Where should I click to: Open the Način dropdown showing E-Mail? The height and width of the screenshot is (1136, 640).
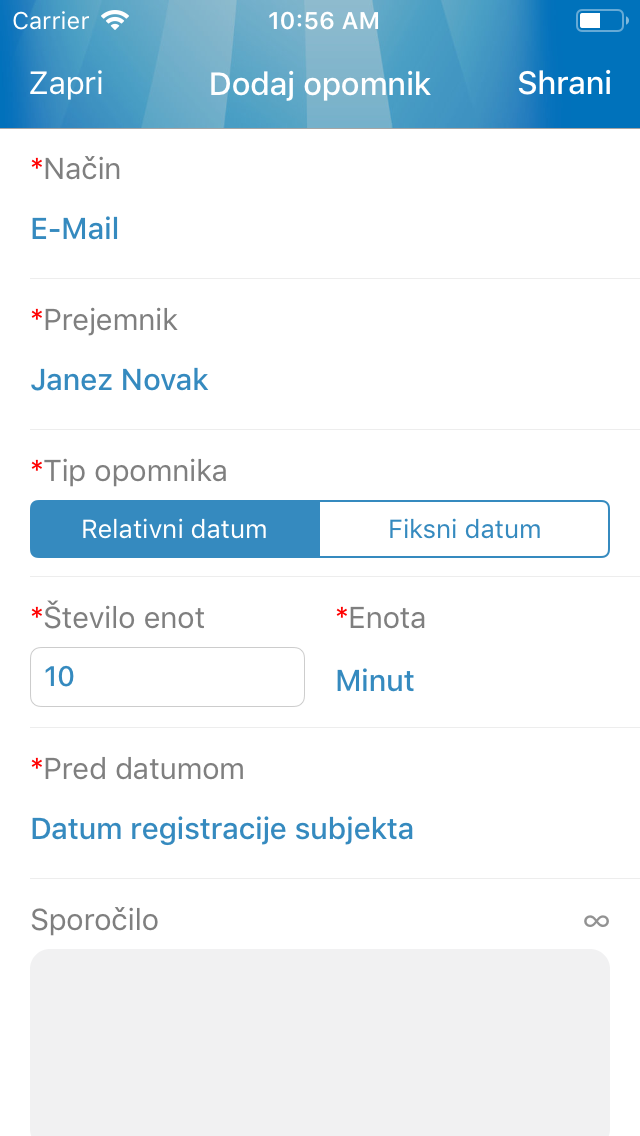click(x=75, y=229)
